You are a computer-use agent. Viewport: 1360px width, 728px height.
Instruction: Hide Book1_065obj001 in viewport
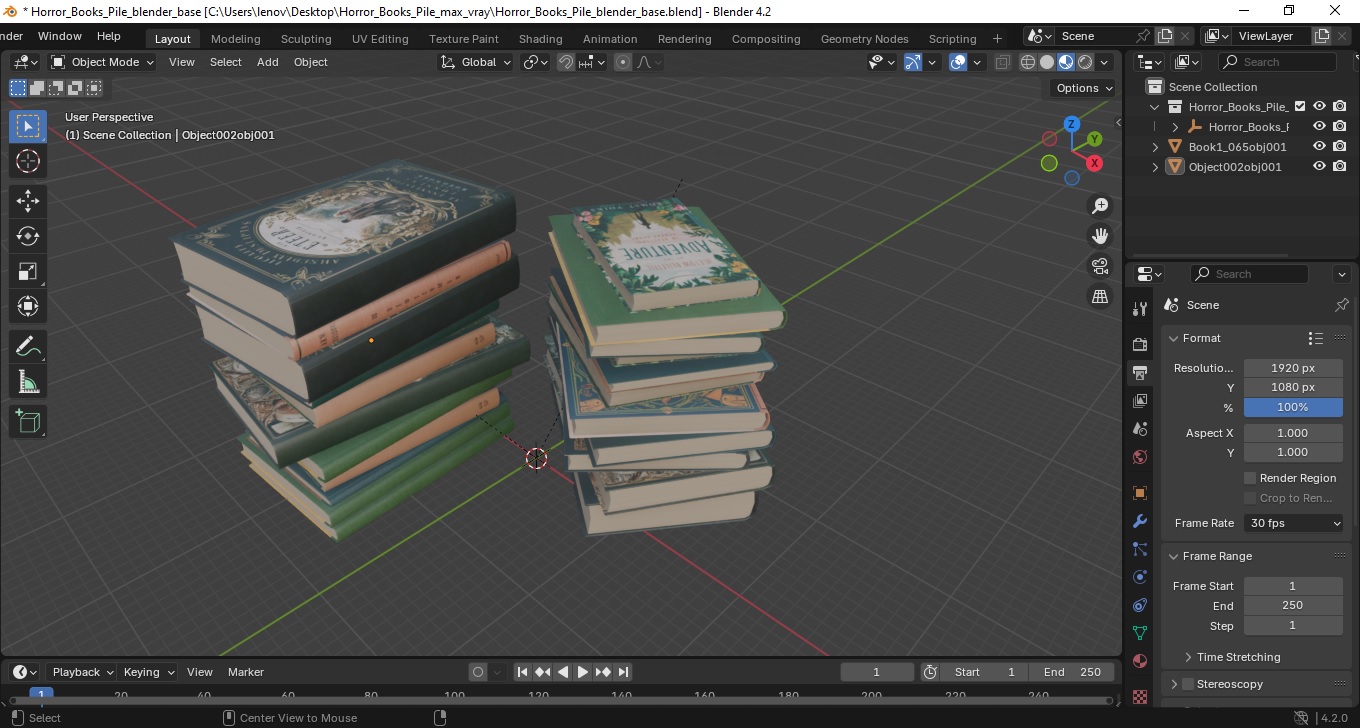pos(1319,146)
